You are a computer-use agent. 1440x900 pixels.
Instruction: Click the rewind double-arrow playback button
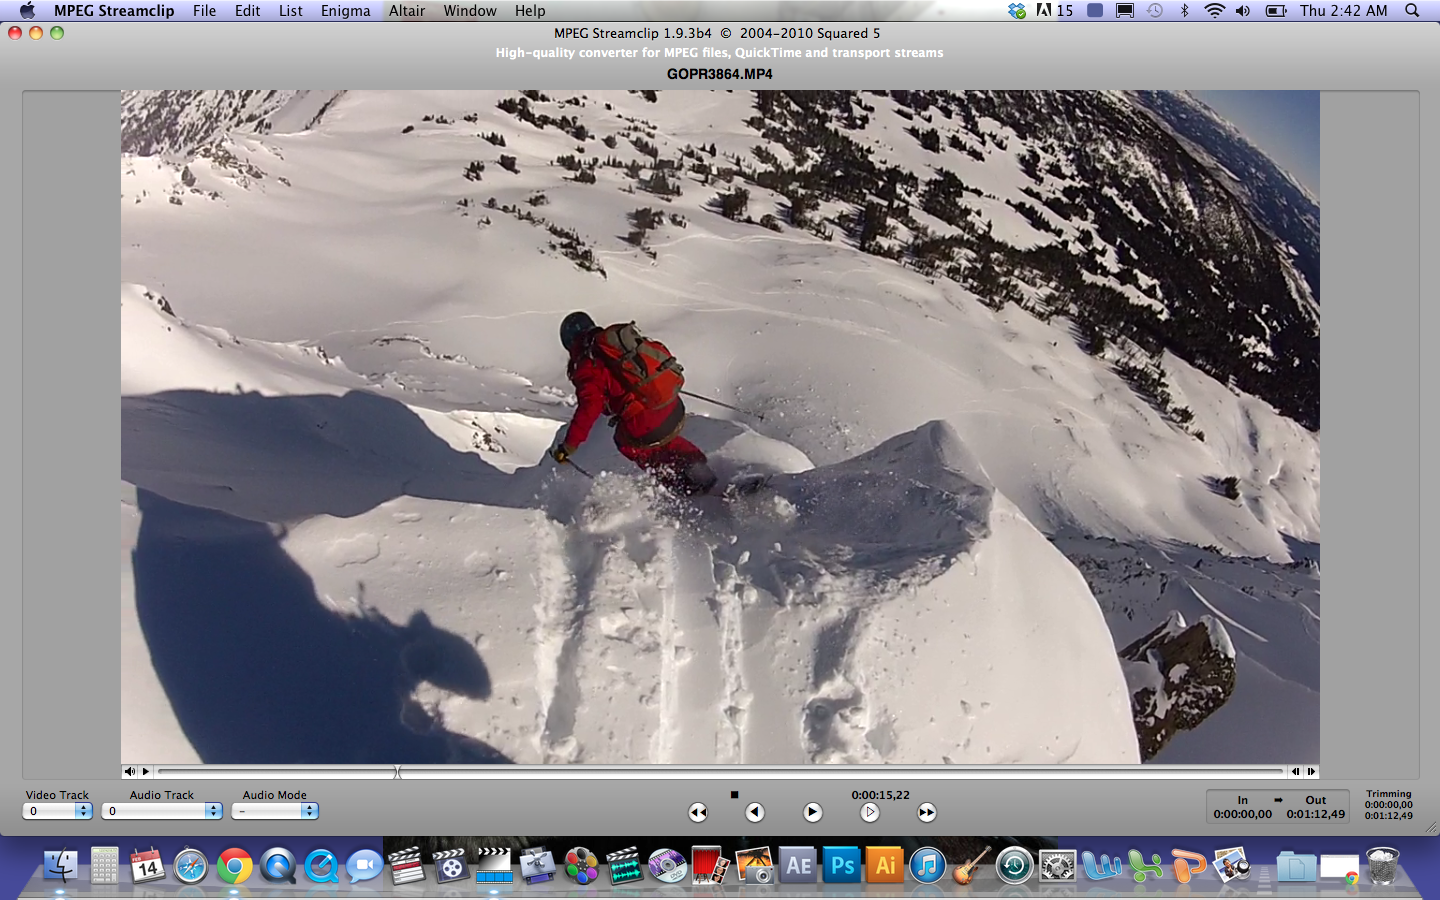(x=698, y=813)
